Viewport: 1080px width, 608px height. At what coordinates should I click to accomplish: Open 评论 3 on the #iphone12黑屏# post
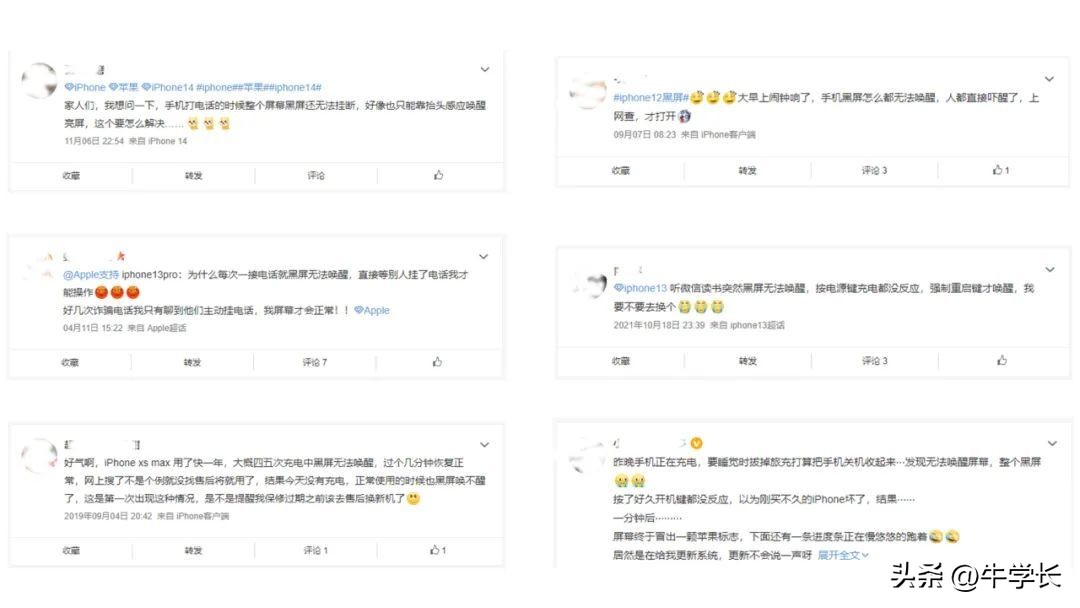(874, 170)
